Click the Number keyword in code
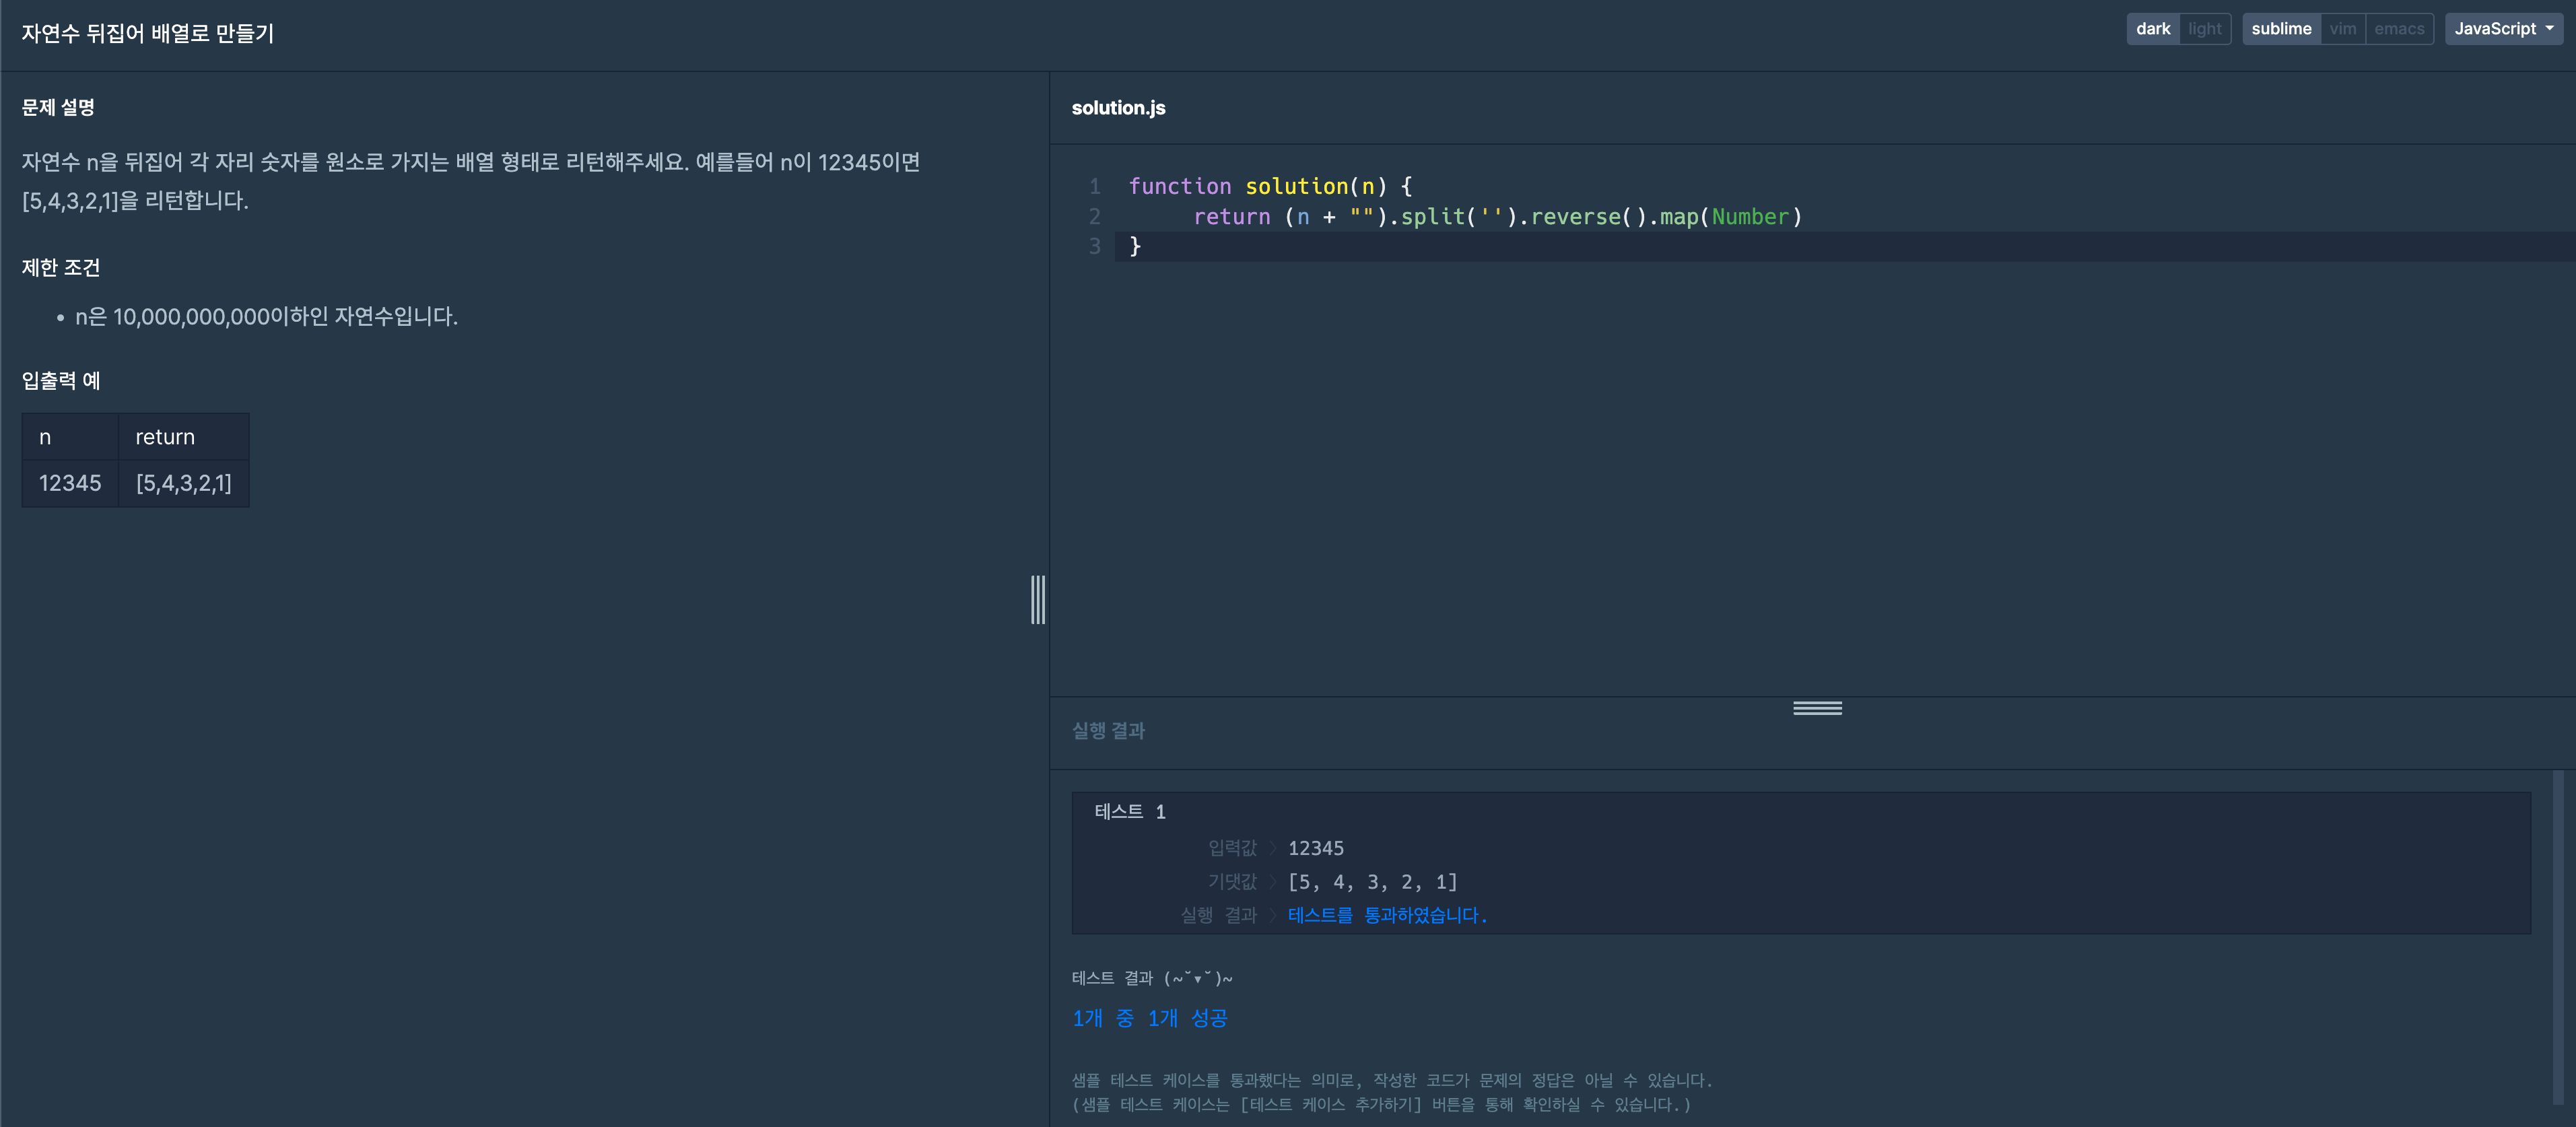Image resolution: width=2576 pixels, height=1127 pixels. click(1749, 217)
